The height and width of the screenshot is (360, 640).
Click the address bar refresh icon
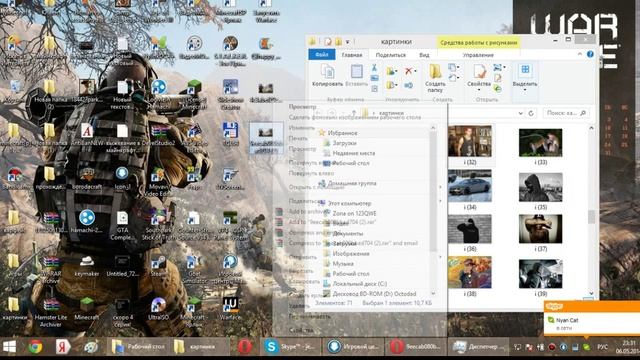[531, 113]
